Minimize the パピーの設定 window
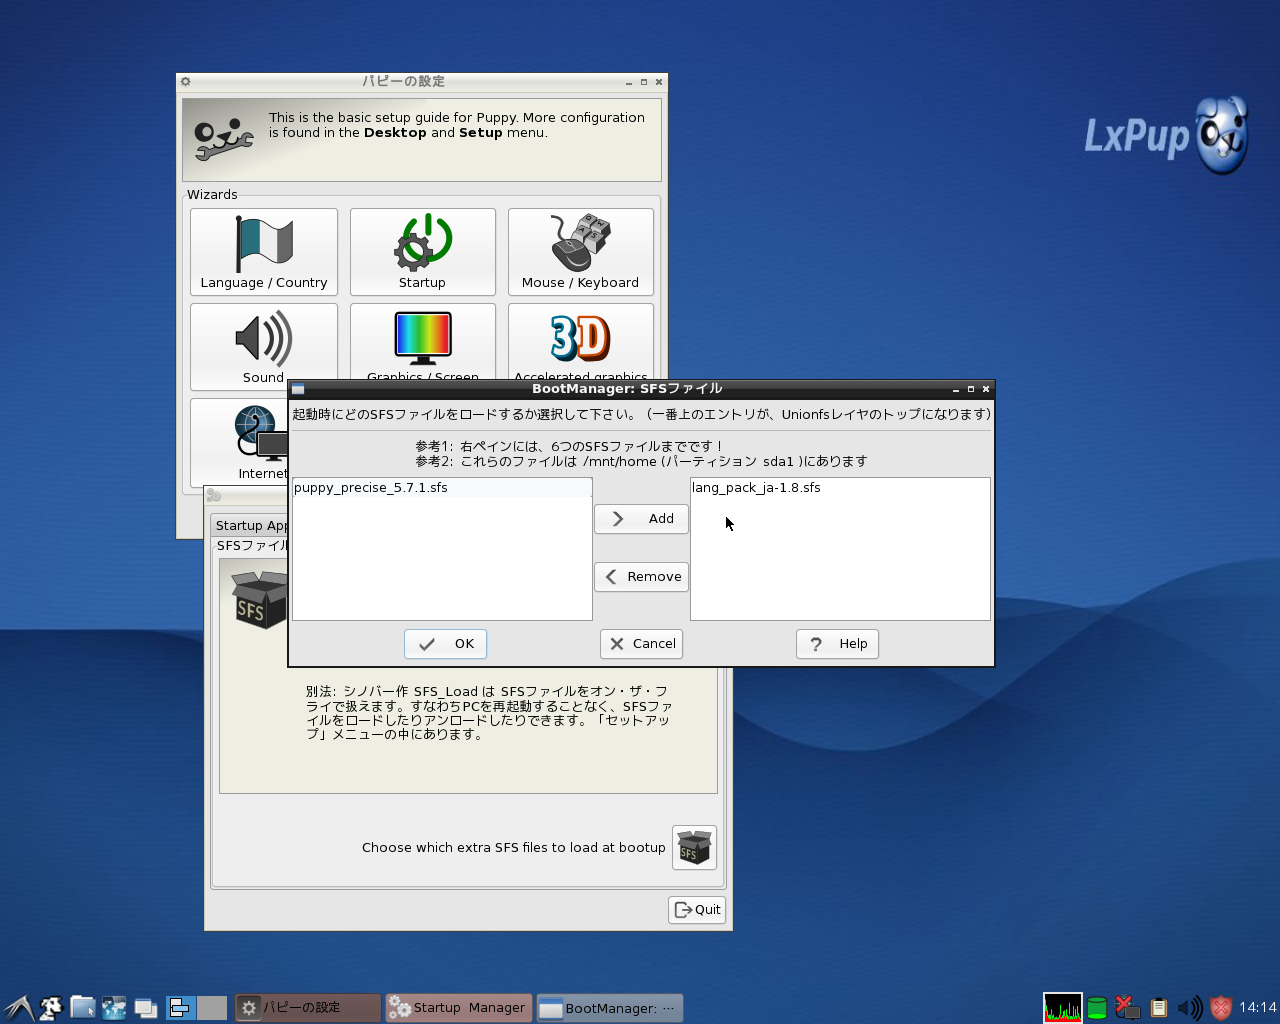This screenshot has width=1280, height=1024. click(x=629, y=82)
